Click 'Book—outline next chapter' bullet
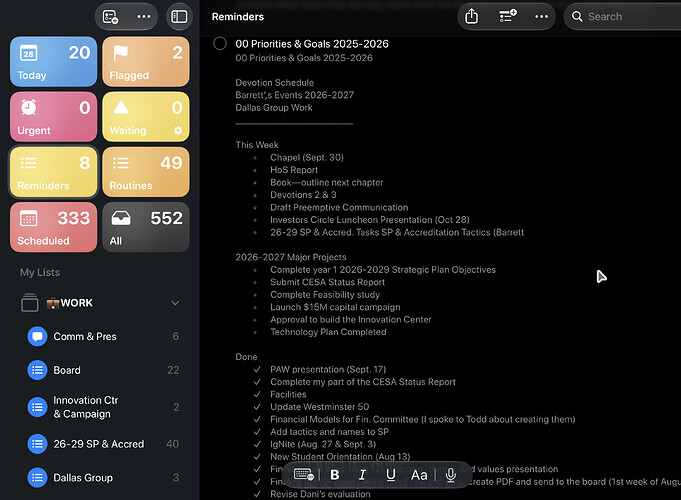 (327, 182)
